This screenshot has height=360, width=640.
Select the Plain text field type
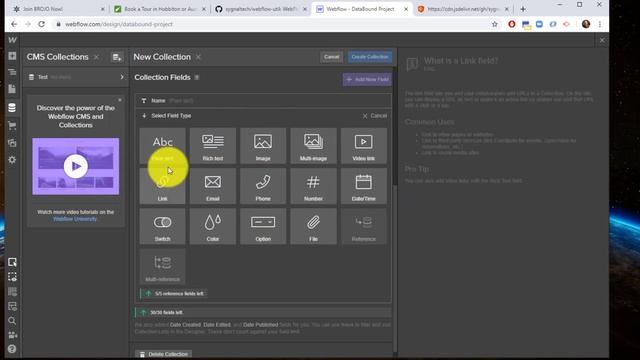(162, 146)
